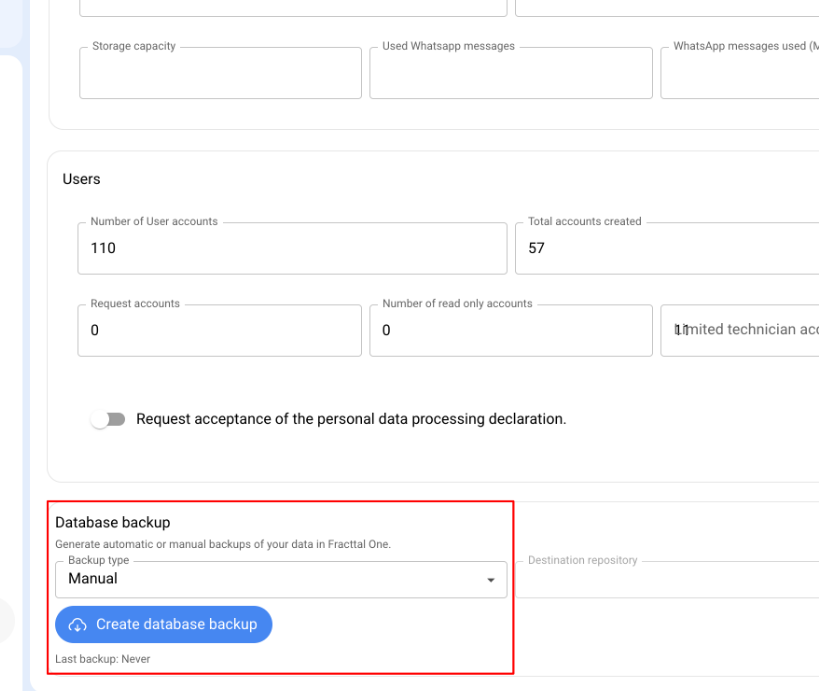Select the Limited technician accounts field
This screenshot has height=691, width=819.
pyautogui.click(x=740, y=331)
